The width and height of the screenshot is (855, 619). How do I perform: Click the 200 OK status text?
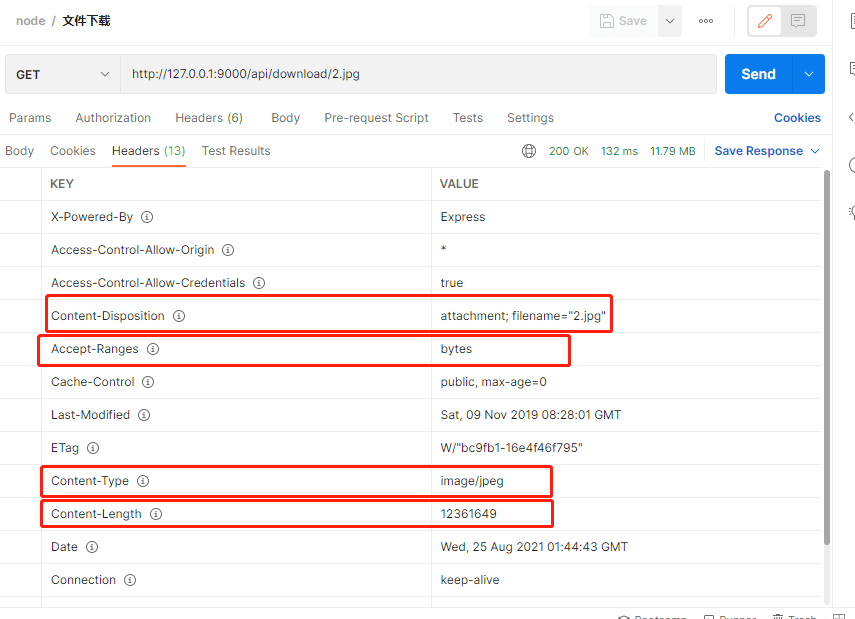tap(569, 151)
